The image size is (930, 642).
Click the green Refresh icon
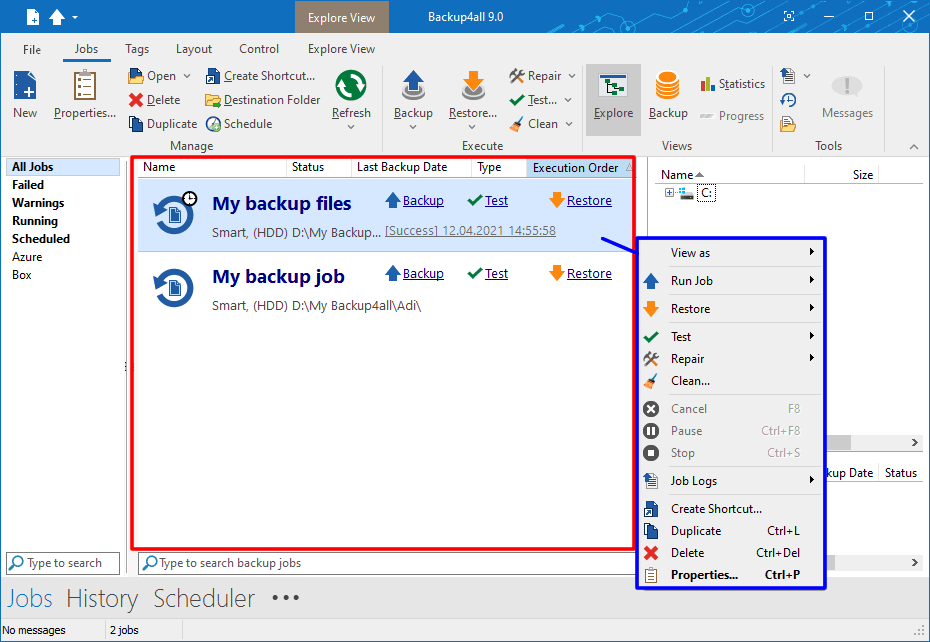pyautogui.click(x=351, y=85)
